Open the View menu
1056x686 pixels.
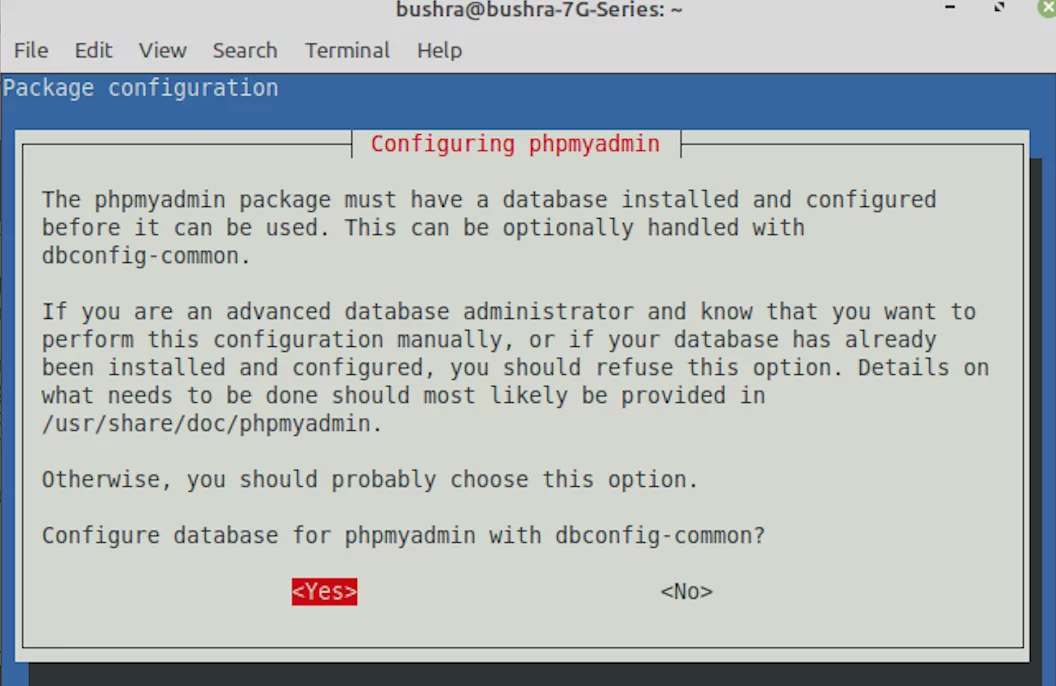(x=162, y=50)
